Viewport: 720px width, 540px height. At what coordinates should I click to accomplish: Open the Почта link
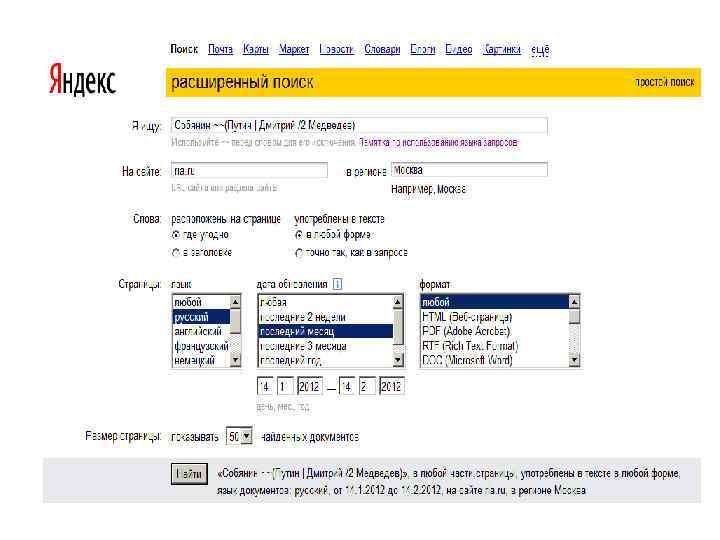220,49
